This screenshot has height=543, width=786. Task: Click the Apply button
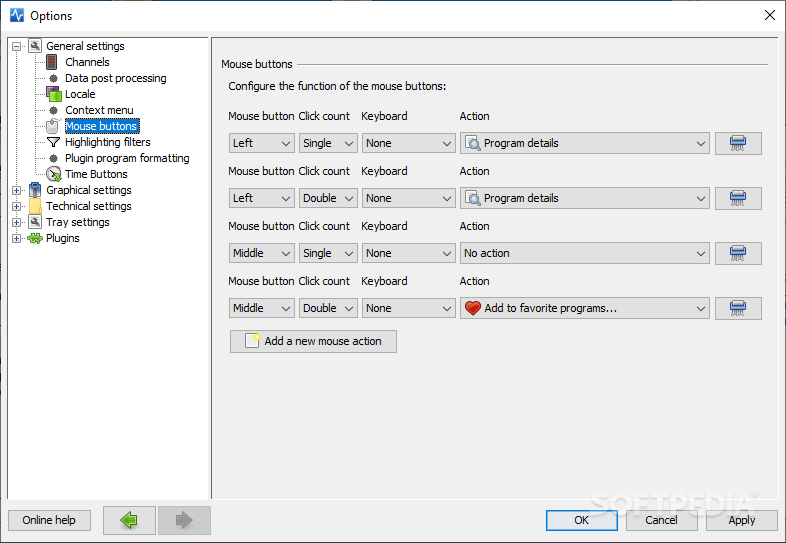tap(741, 520)
